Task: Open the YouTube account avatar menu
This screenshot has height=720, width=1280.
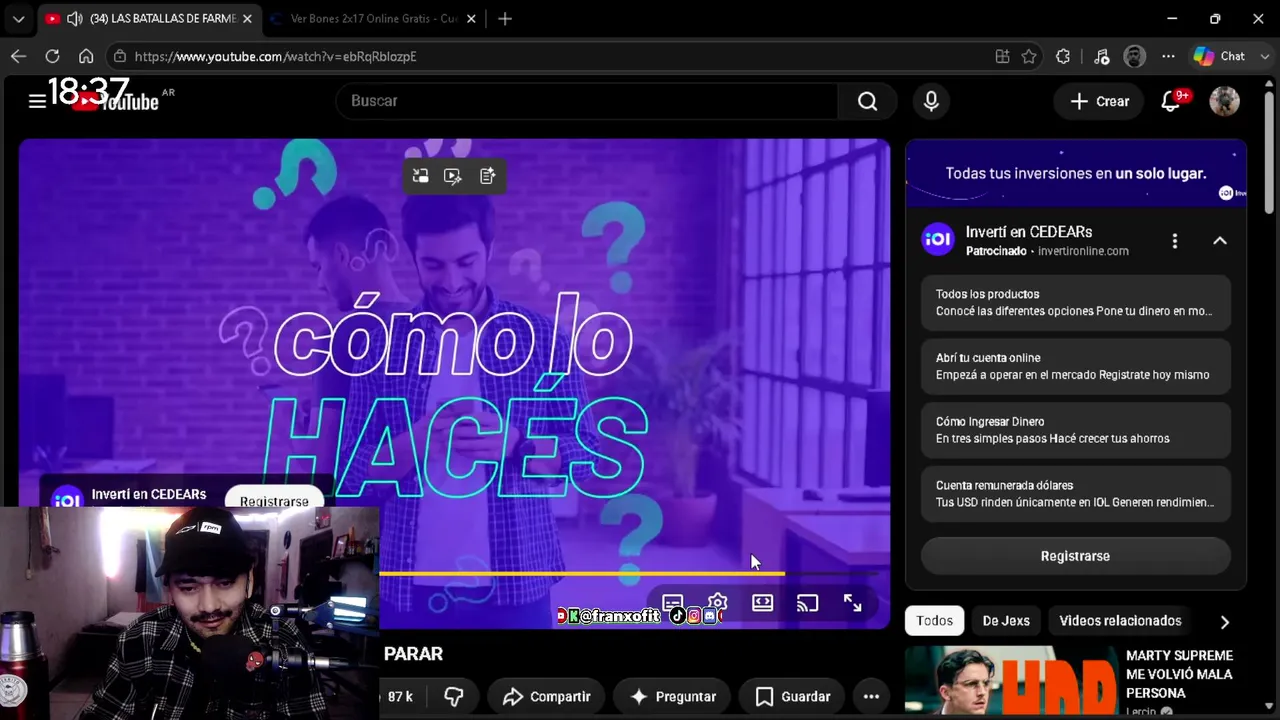Action: [1224, 101]
